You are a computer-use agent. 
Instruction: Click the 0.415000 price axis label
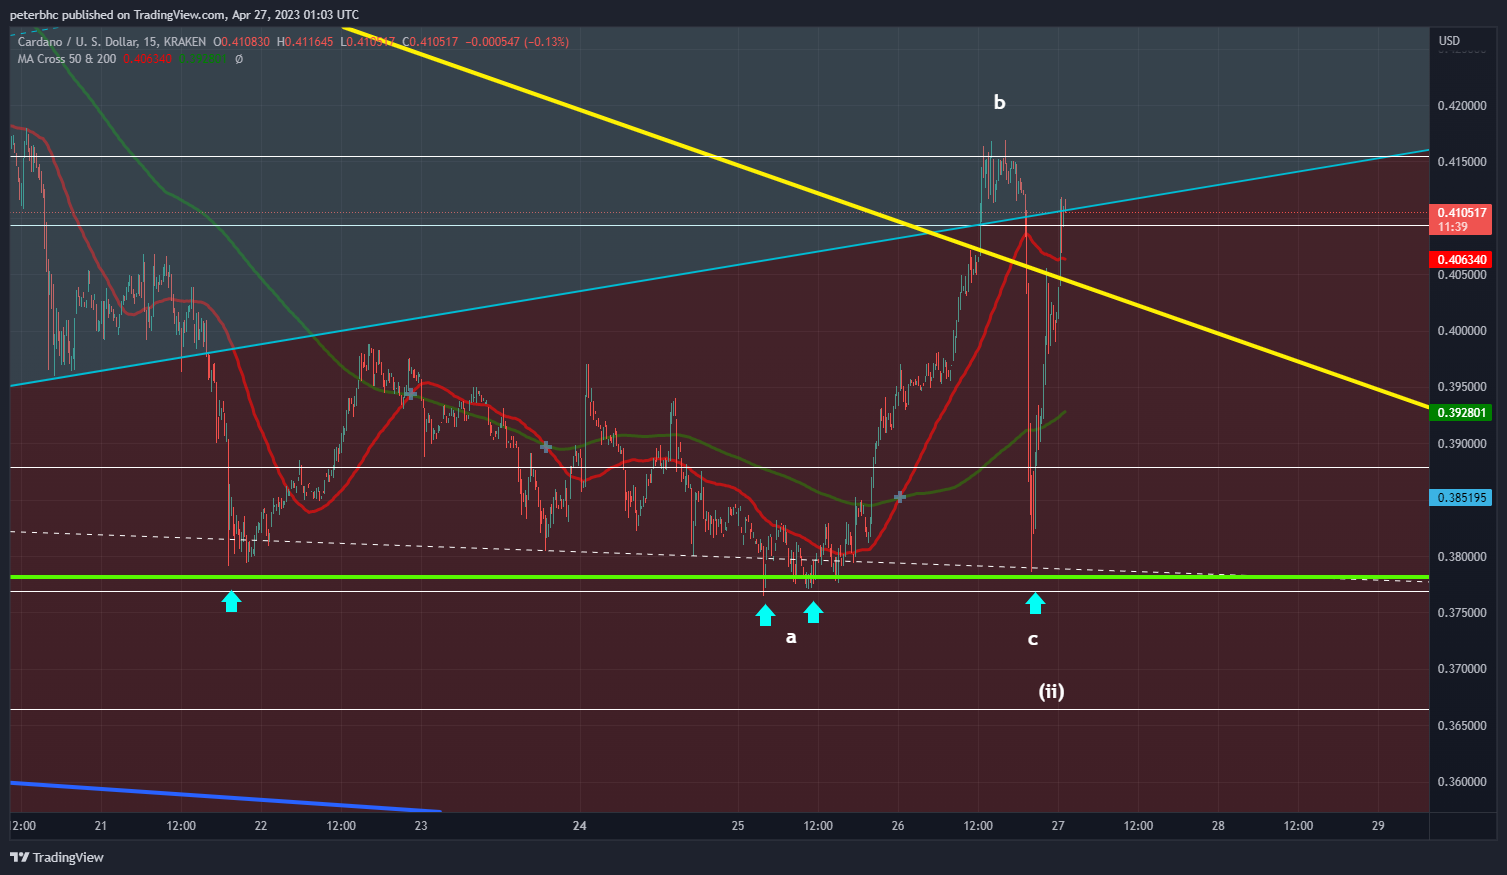[x=1462, y=162]
